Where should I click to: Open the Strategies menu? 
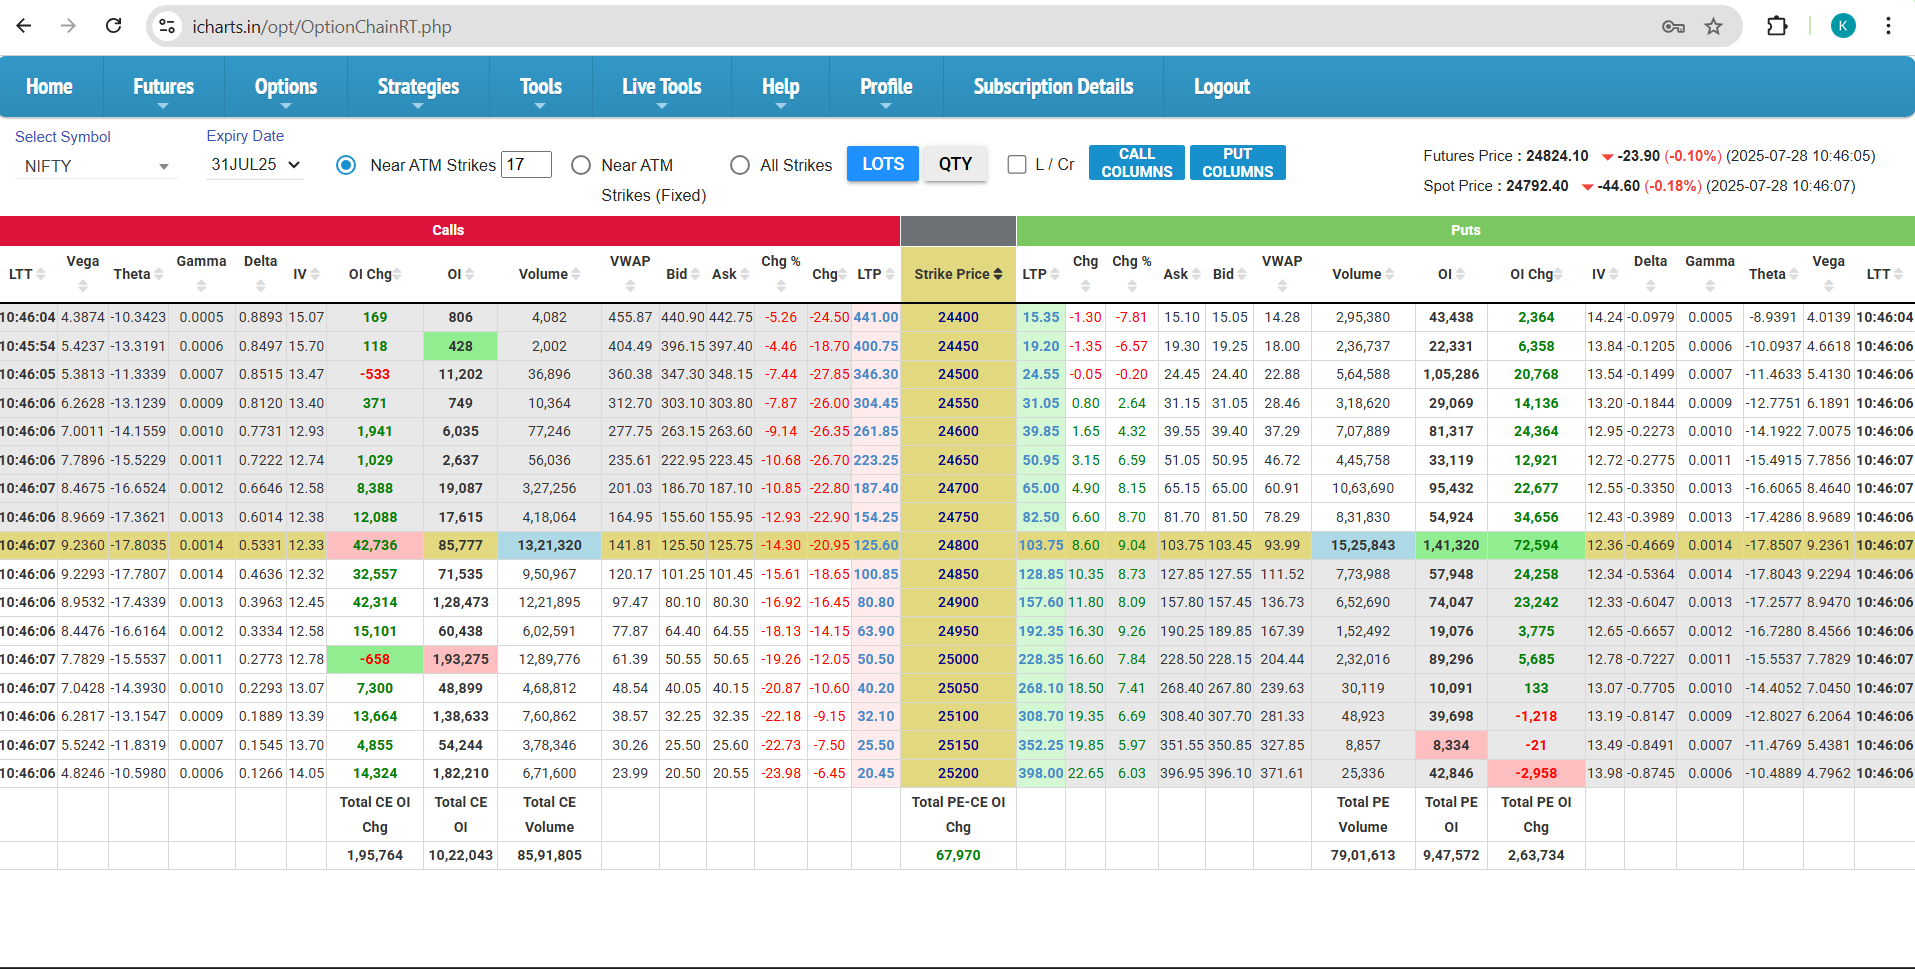pyautogui.click(x=418, y=87)
